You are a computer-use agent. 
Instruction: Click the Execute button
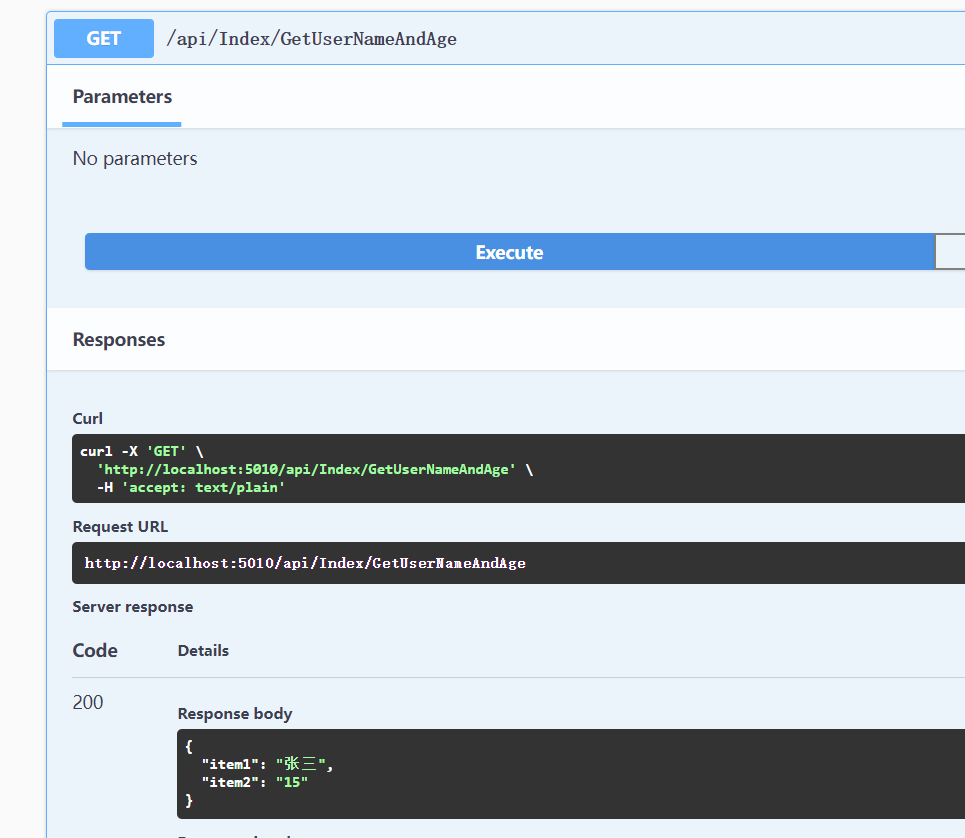(x=509, y=252)
